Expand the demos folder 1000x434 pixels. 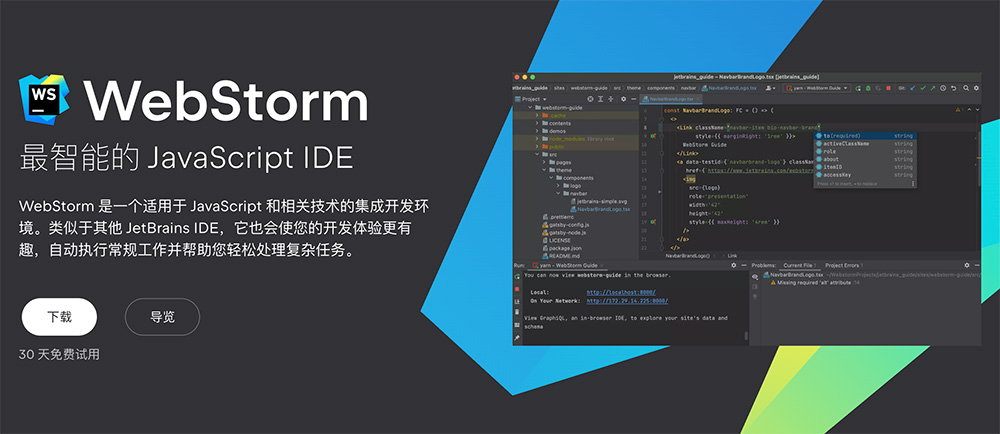coord(537,131)
